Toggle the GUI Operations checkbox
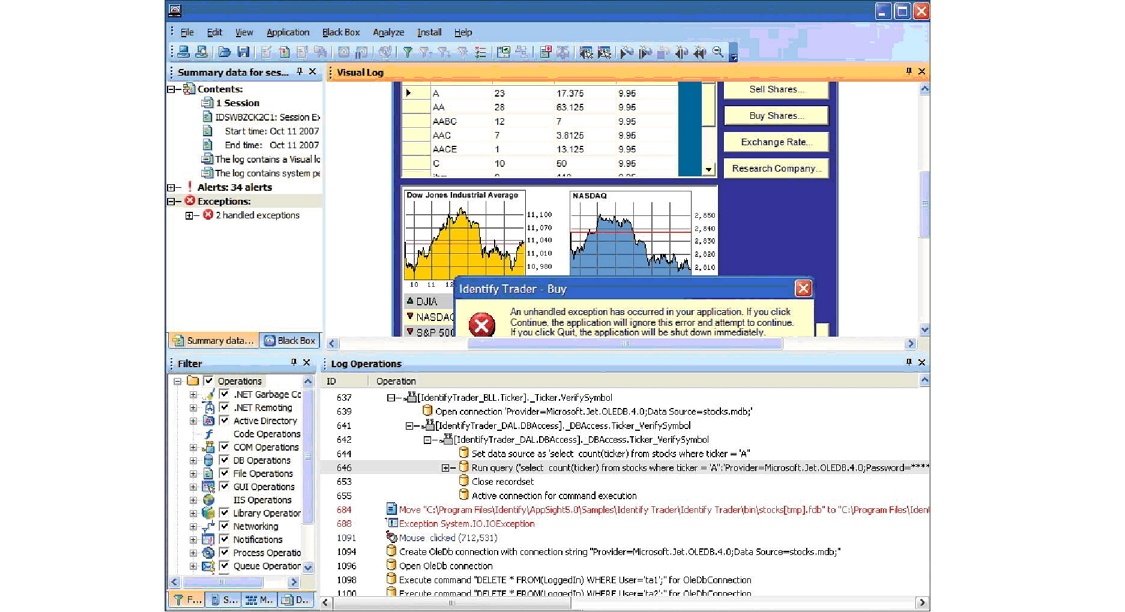The height and width of the screenshot is (612, 1125). click(x=225, y=487)
